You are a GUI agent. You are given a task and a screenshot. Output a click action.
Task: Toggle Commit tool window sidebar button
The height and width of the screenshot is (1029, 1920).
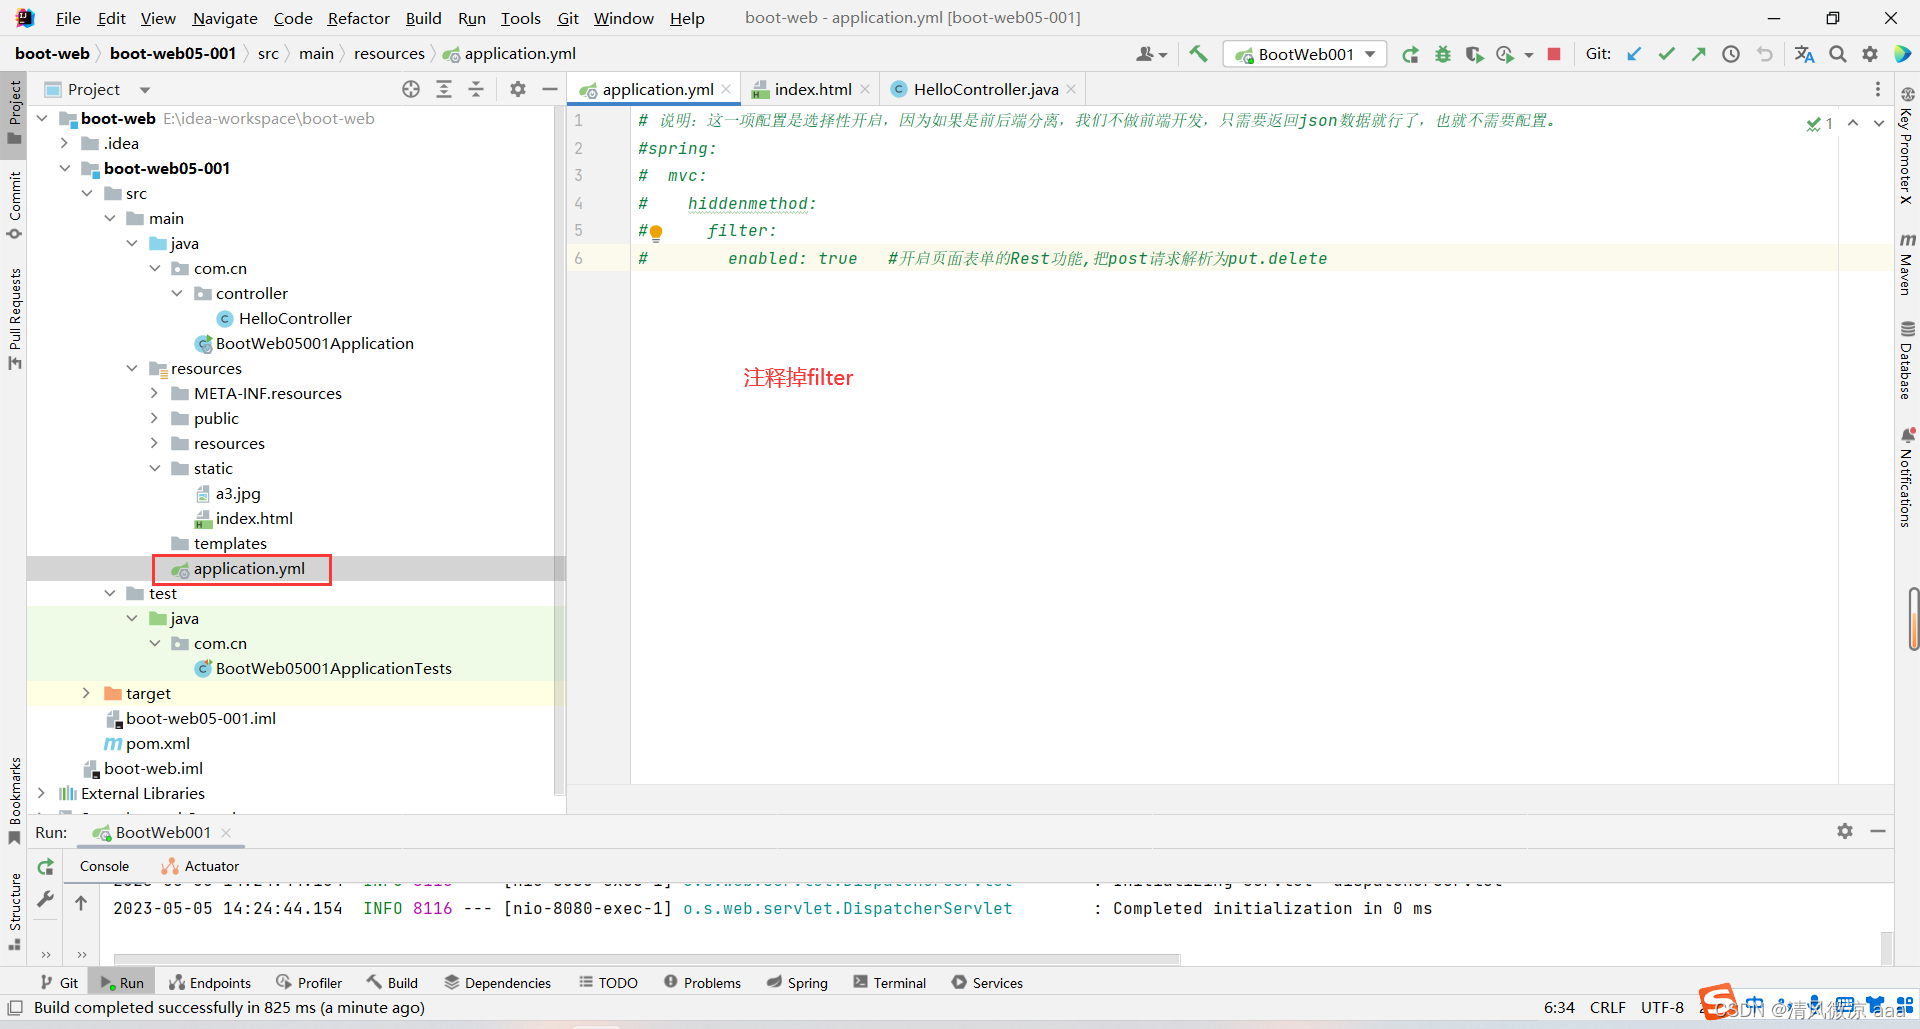click(14, 205)
